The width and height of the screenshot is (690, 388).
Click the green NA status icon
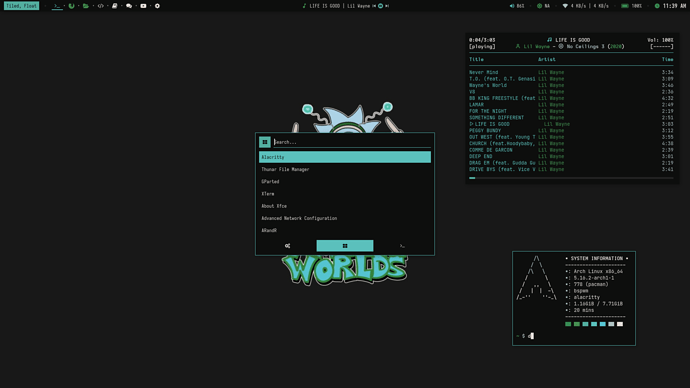pos(539,6)
